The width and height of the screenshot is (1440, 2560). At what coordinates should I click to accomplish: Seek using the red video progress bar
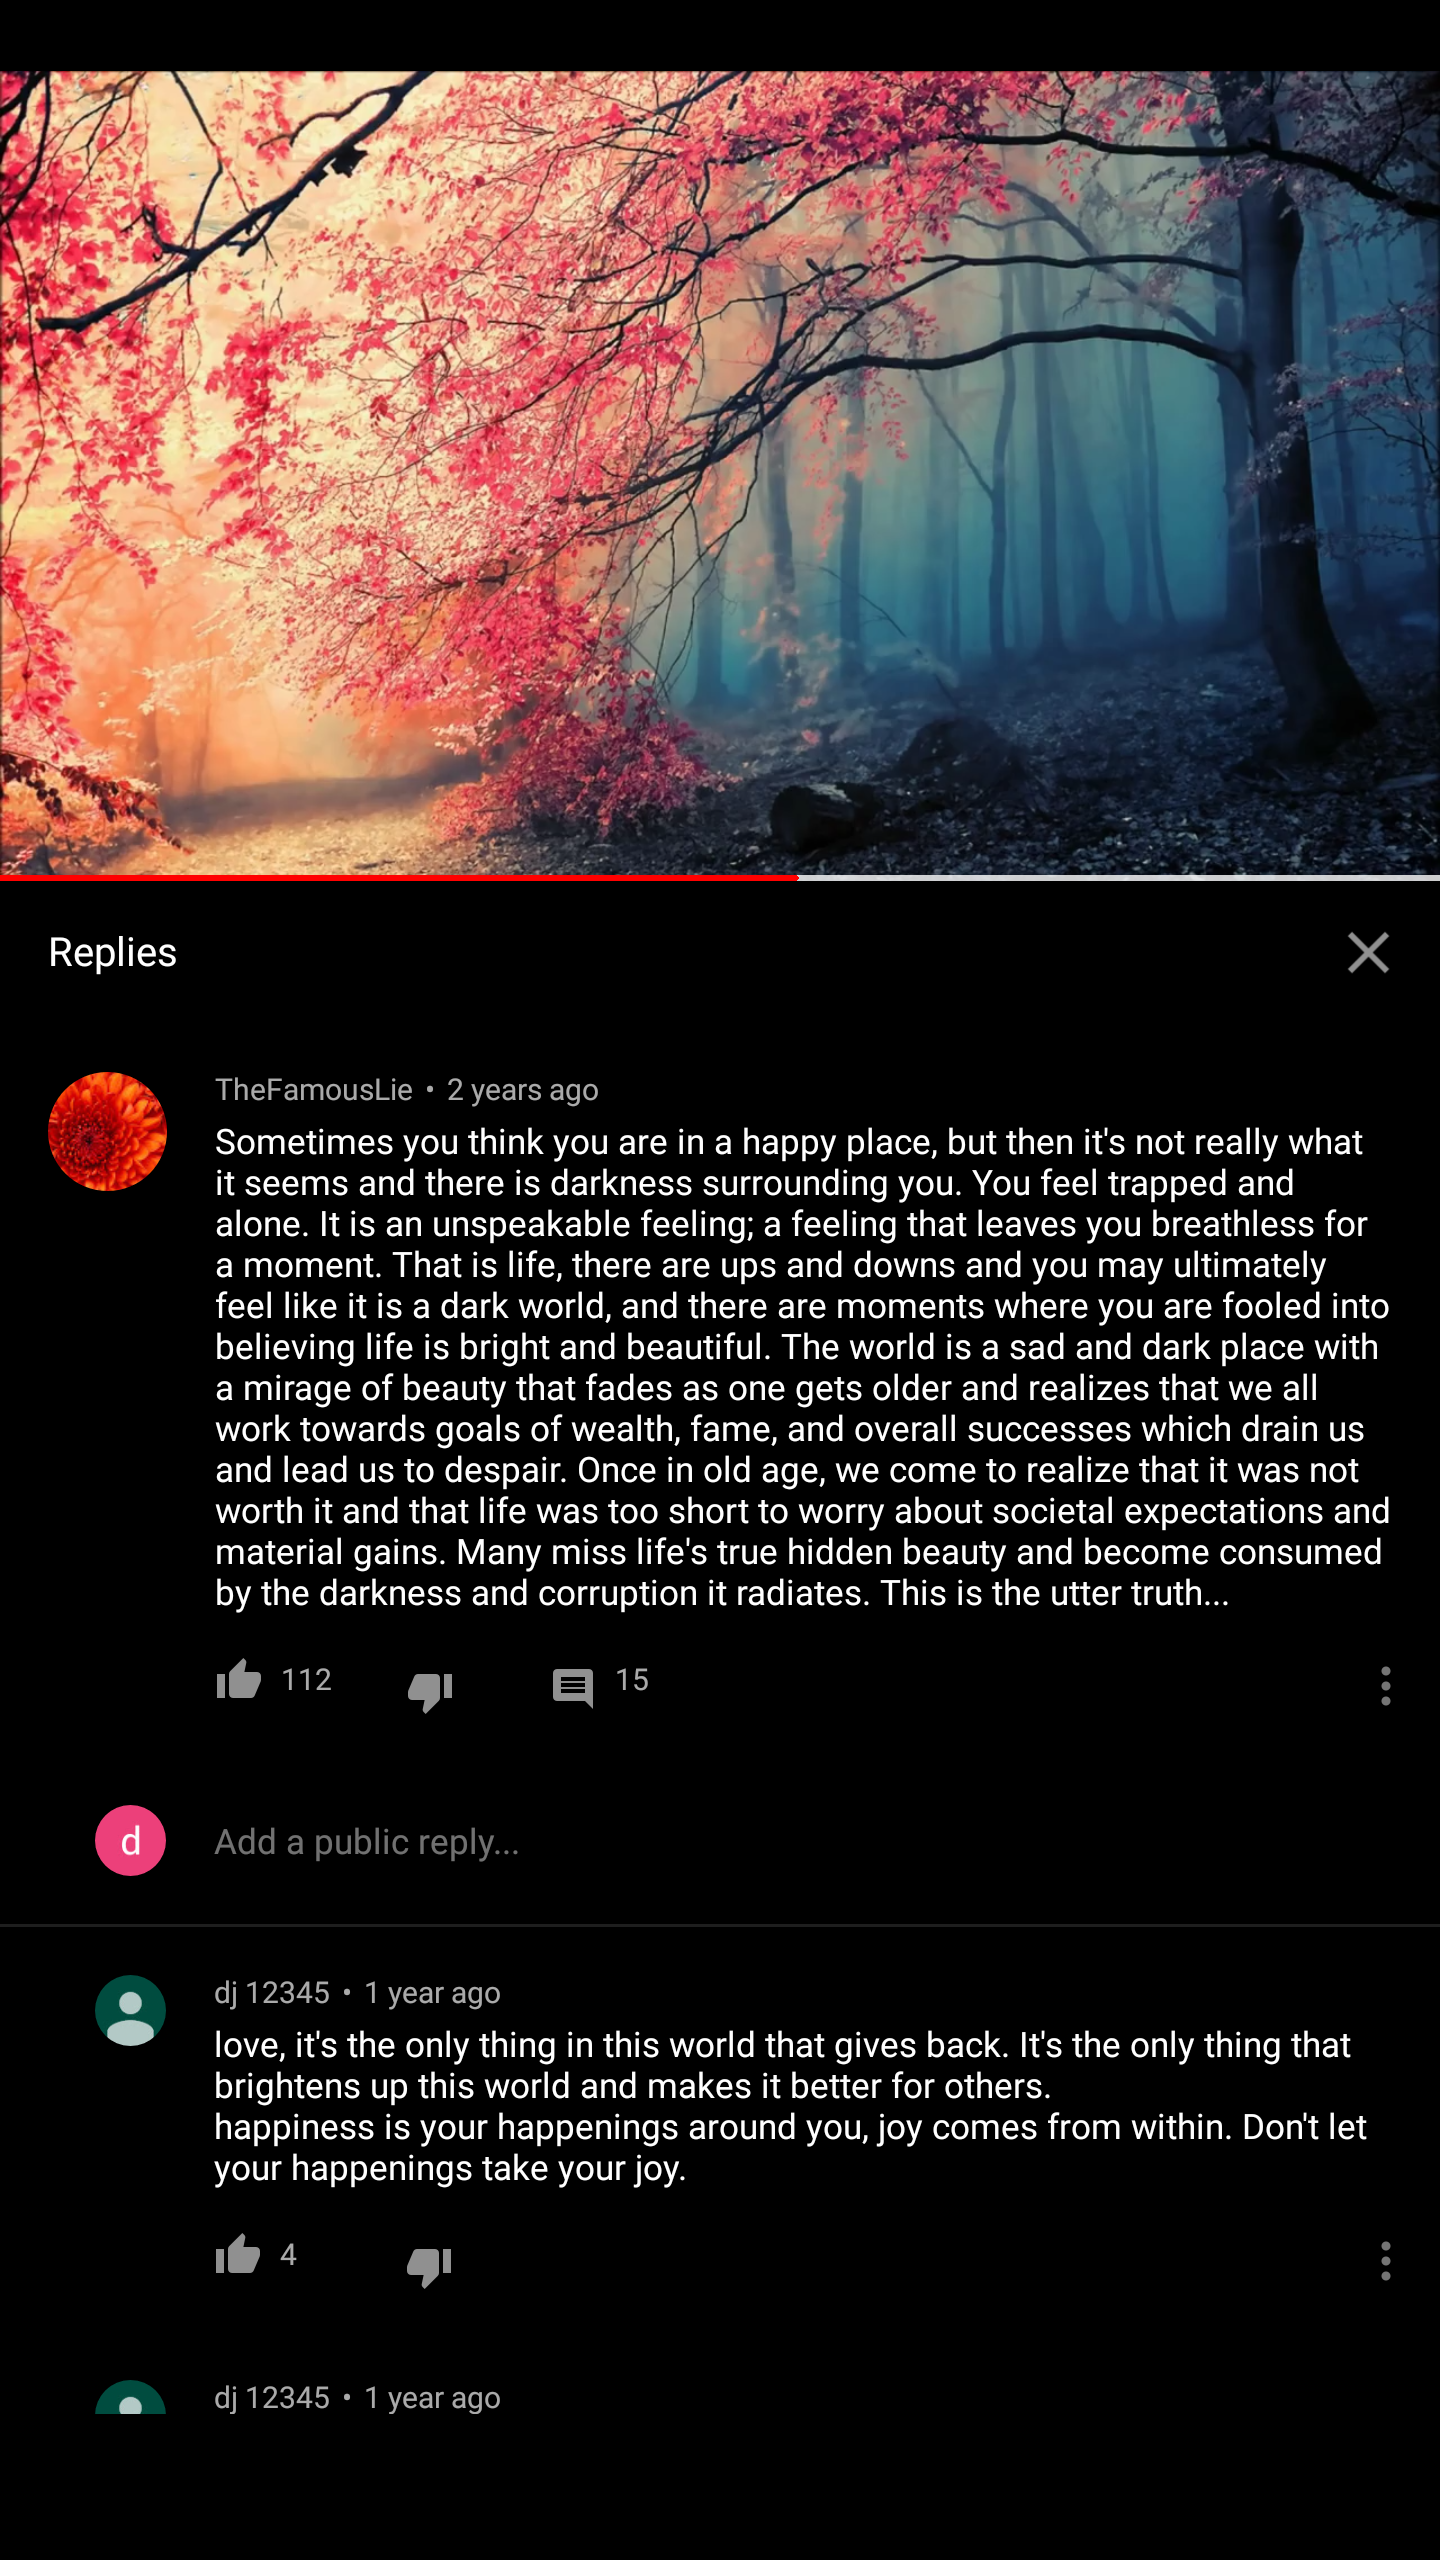(720, 877)
